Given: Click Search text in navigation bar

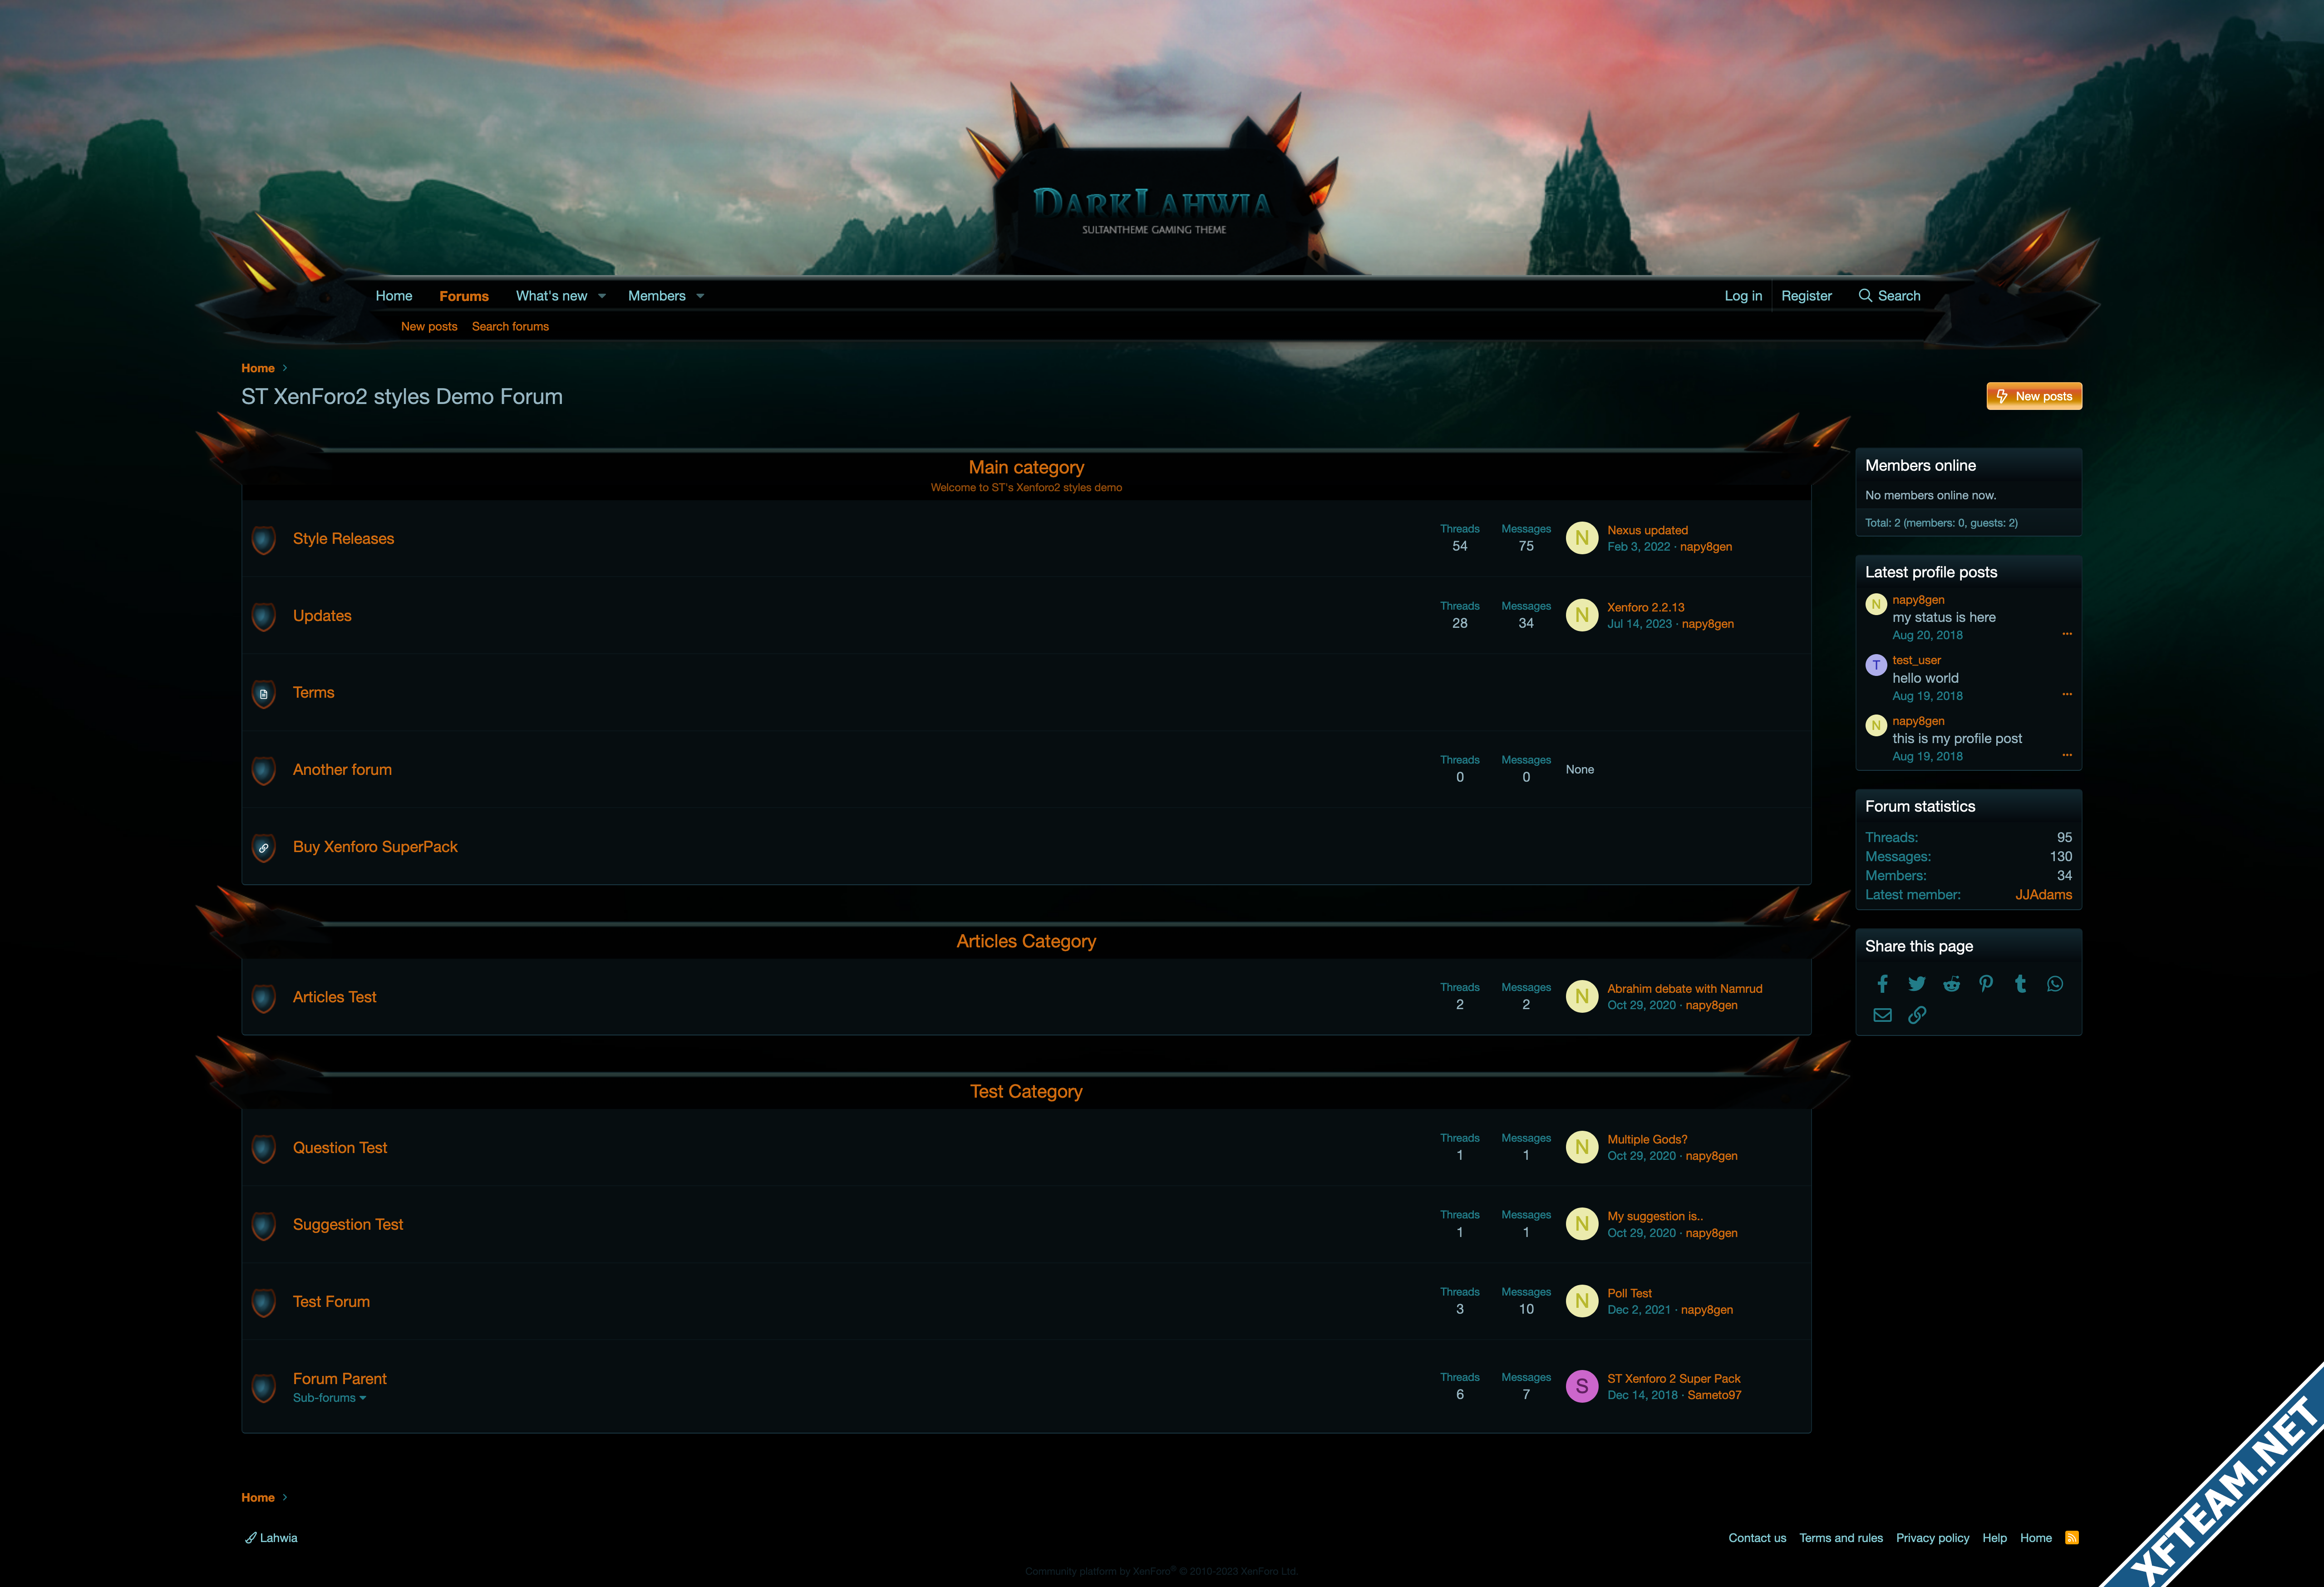Looking at the screenshot, I should pos(1899,296).
